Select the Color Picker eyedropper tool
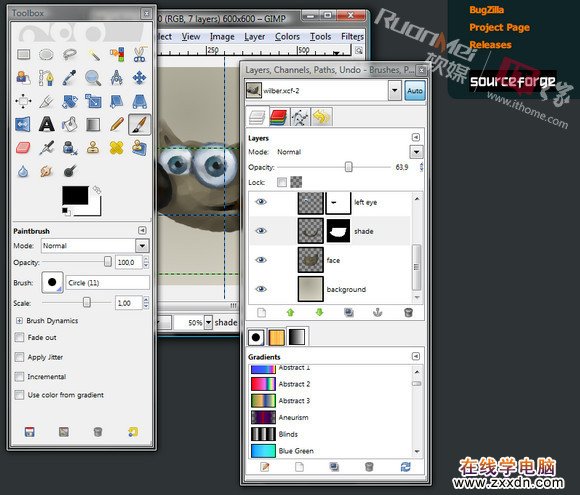580x495 pixels. [x=70, y=78]
